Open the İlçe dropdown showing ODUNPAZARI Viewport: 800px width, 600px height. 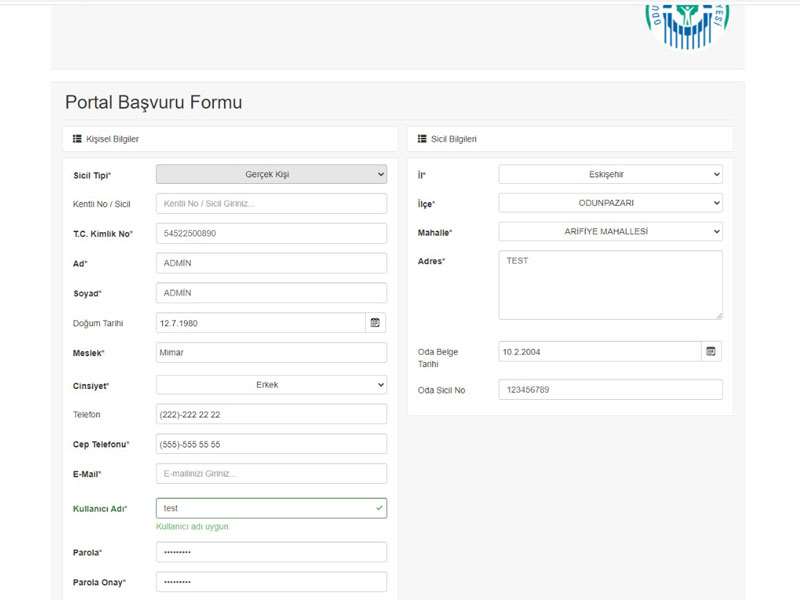coord(611,203)
